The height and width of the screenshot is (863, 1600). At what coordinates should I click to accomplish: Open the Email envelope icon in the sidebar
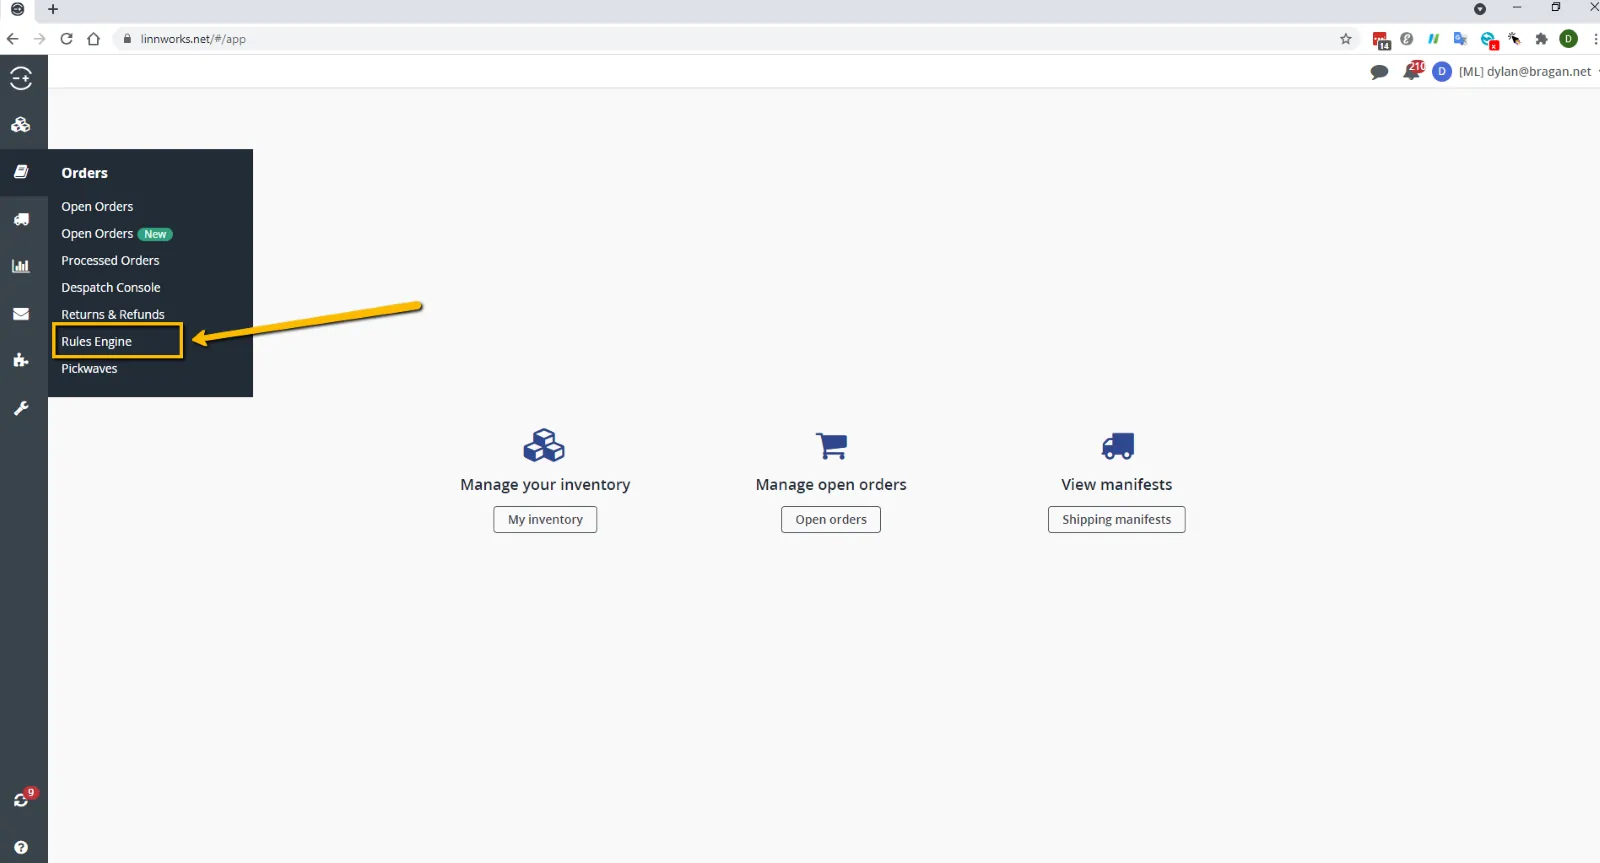[x=21, y=313]
